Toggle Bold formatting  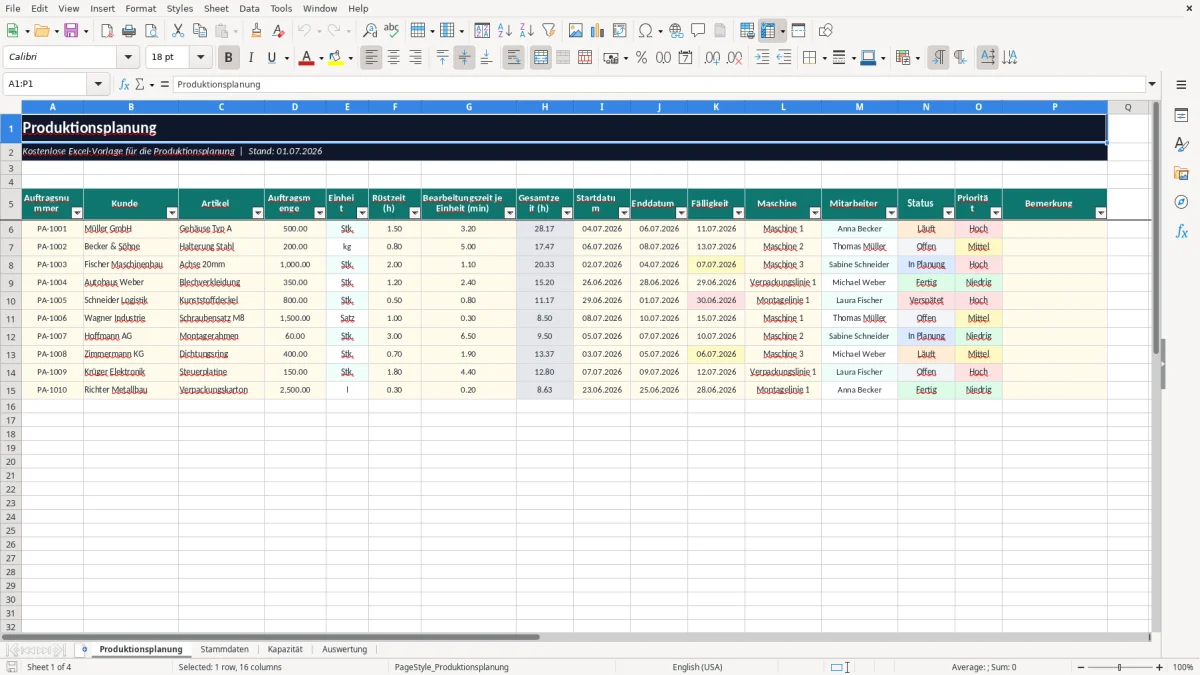(229, 58)
